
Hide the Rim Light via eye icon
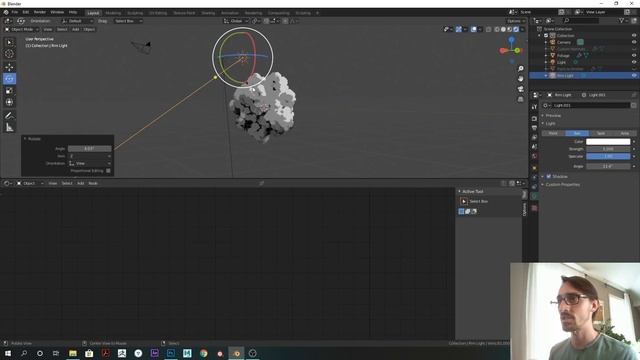pos(634,76)
